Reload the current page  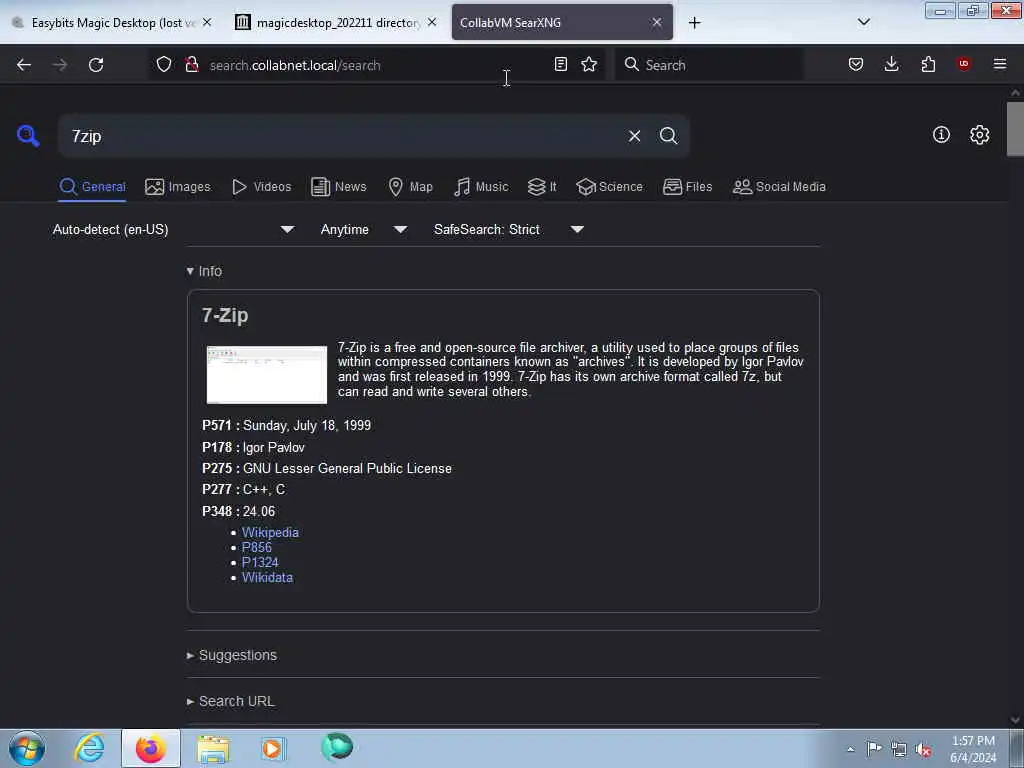click(96, 65)
